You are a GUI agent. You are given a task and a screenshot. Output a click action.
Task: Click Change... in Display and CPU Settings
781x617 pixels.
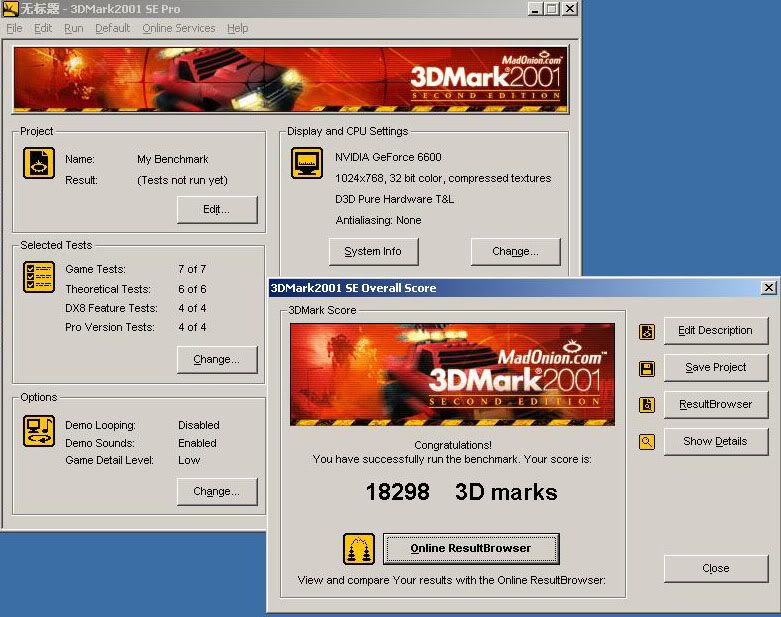(x=516, y=251)
